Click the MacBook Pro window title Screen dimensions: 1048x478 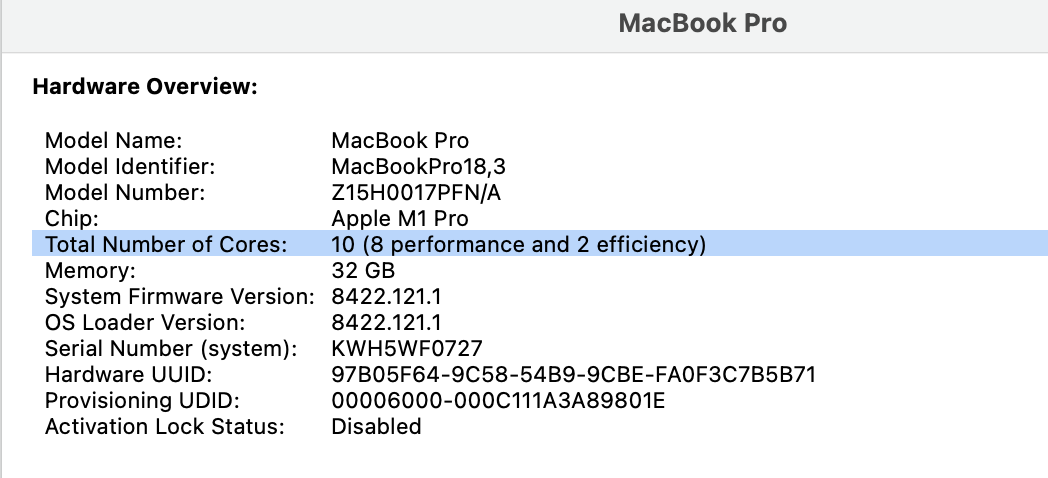tap(702, 23)
